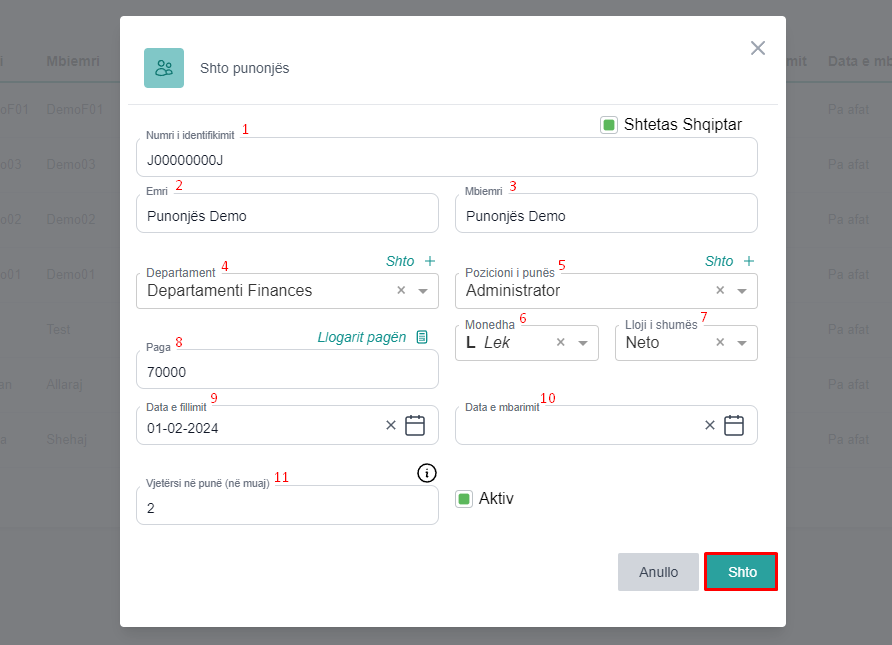This screenshot has height=645, width=892.
Task: Clear the Departament selection with X
Action: pyautogui.click(x=401, y=291)
